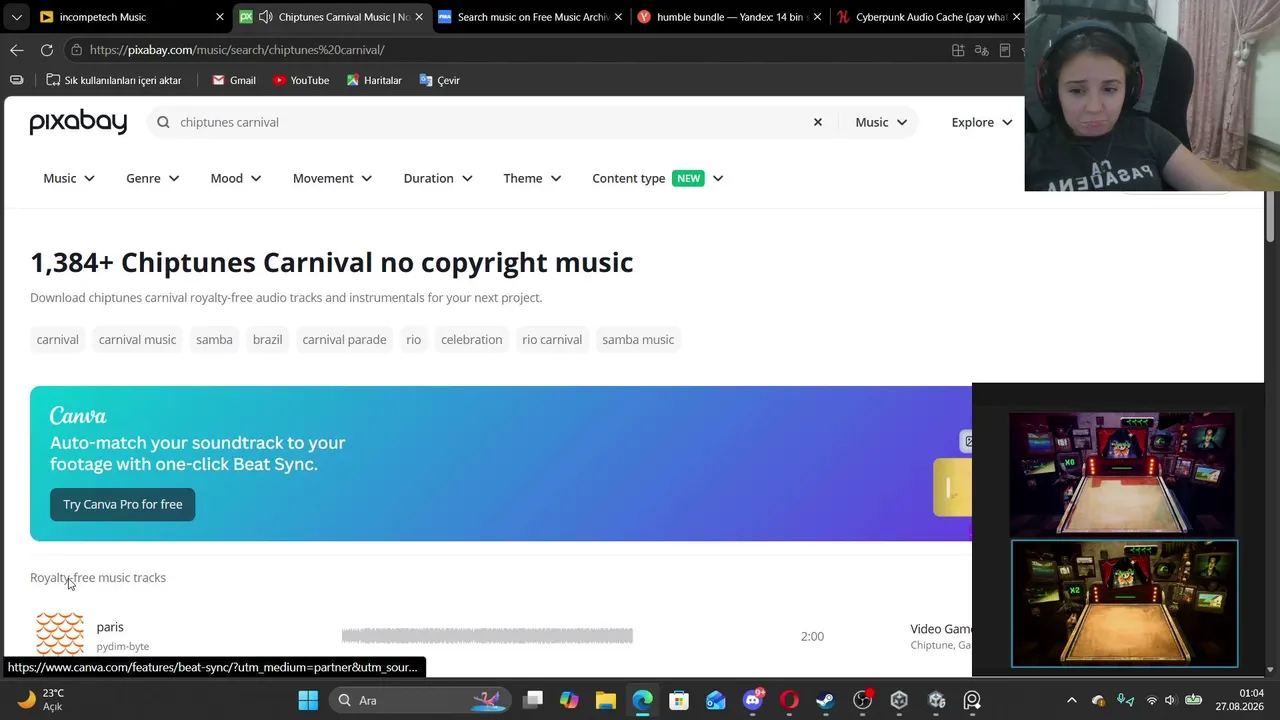
Task: Select the celebration tag
Action: pos(471,339)
